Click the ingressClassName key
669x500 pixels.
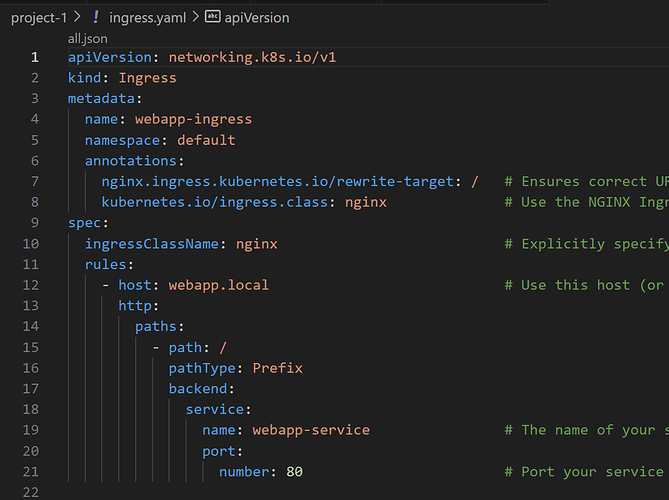tap(155, 243)
